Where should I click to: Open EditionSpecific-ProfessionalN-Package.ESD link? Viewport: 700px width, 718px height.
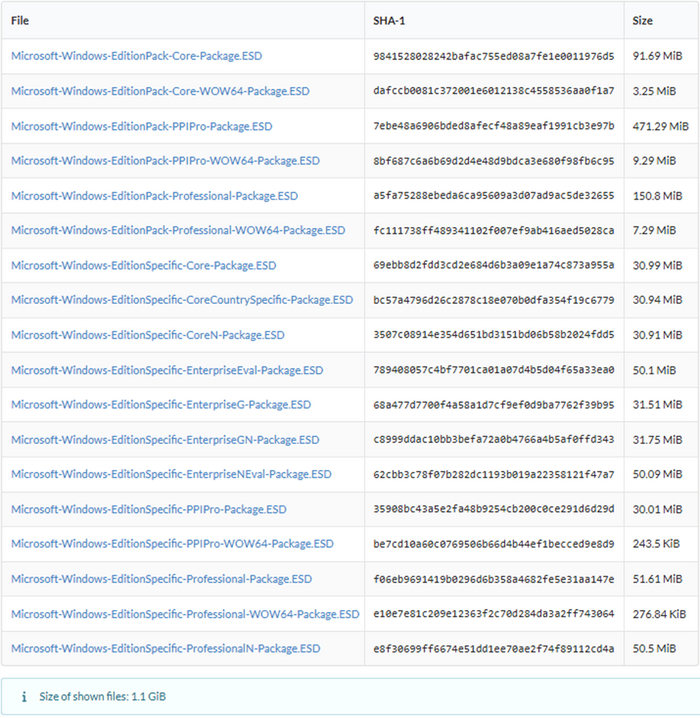[166, 649]
